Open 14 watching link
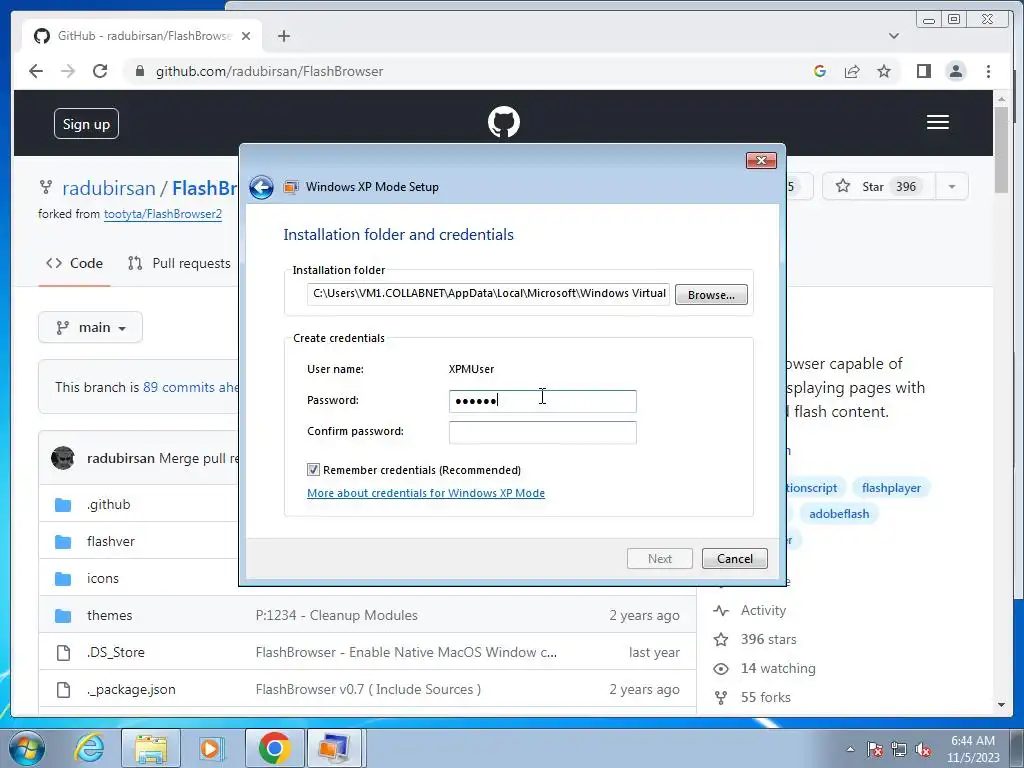 tap(778, 668)
